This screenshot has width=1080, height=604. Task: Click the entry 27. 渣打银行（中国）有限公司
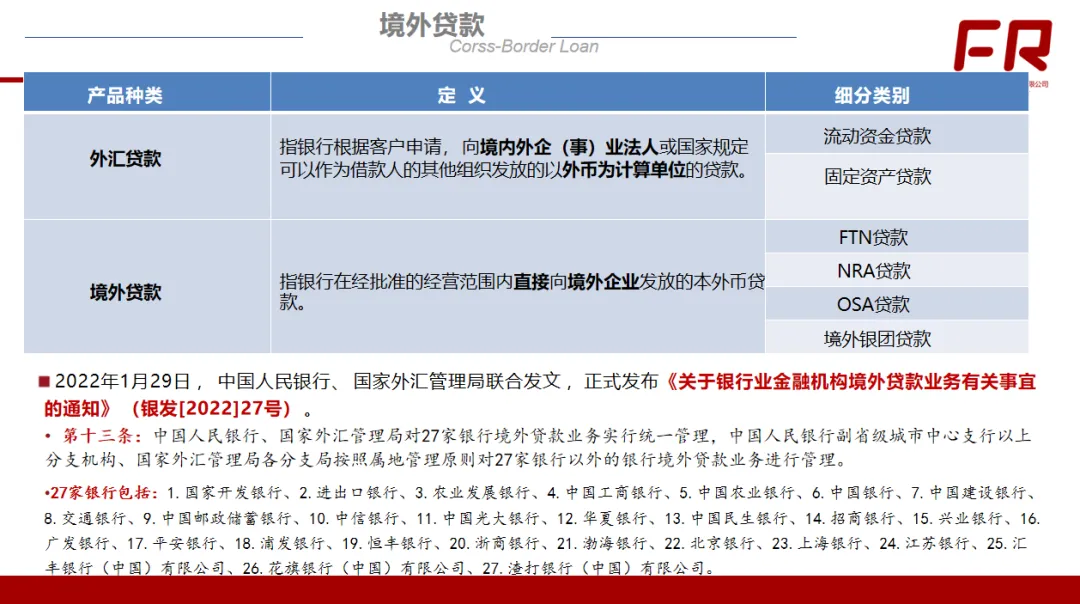(595, 568)
